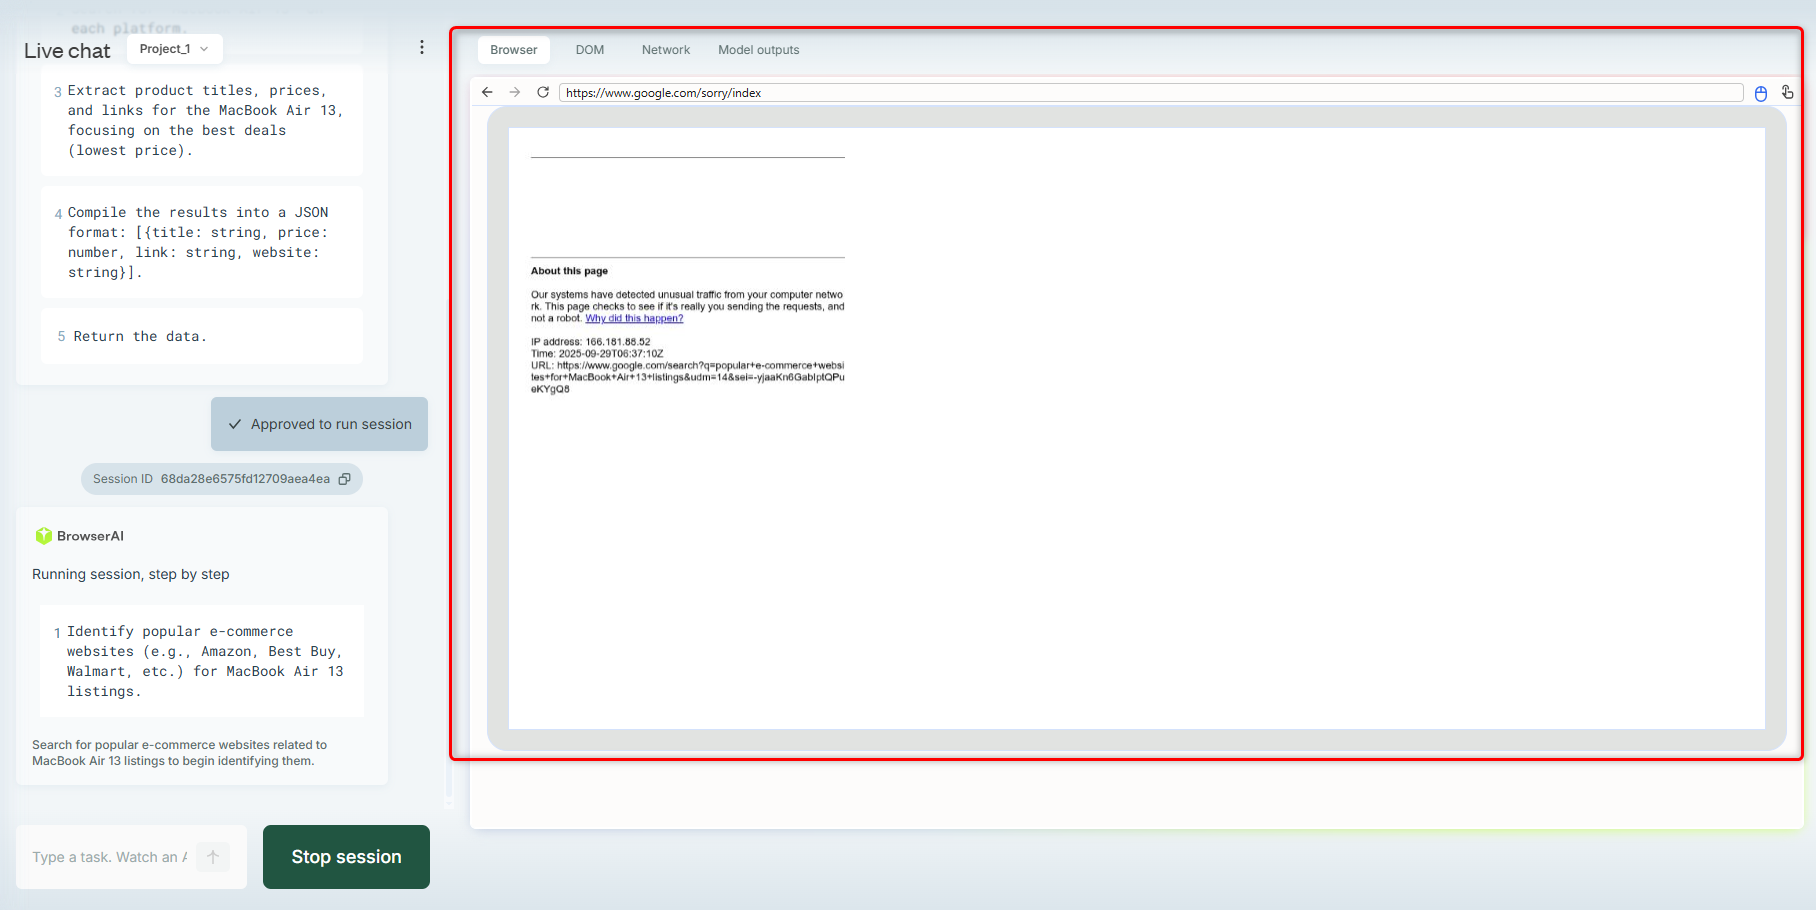Select the touch hand pointer icon
Viewport: 1816px width, 910px height.
coord(1788,92)
